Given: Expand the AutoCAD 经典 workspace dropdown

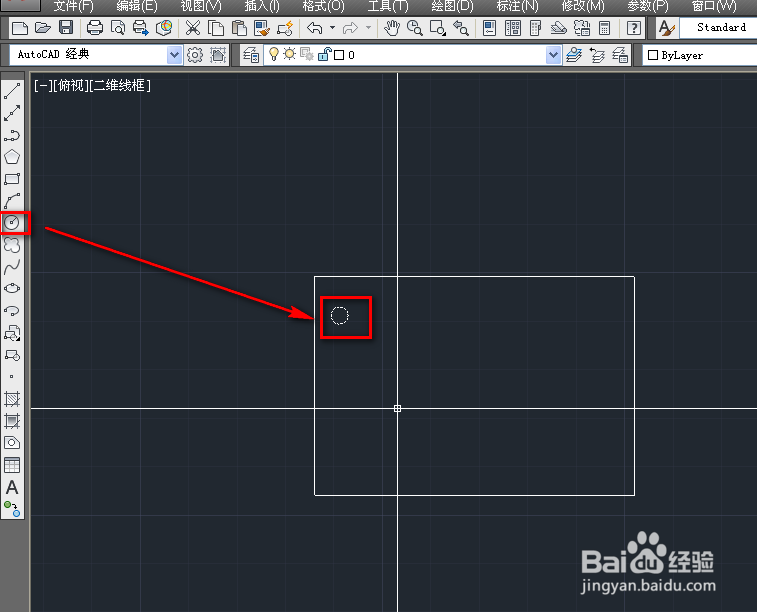Looking at the screenshot, I should click(x=174, y=55).
